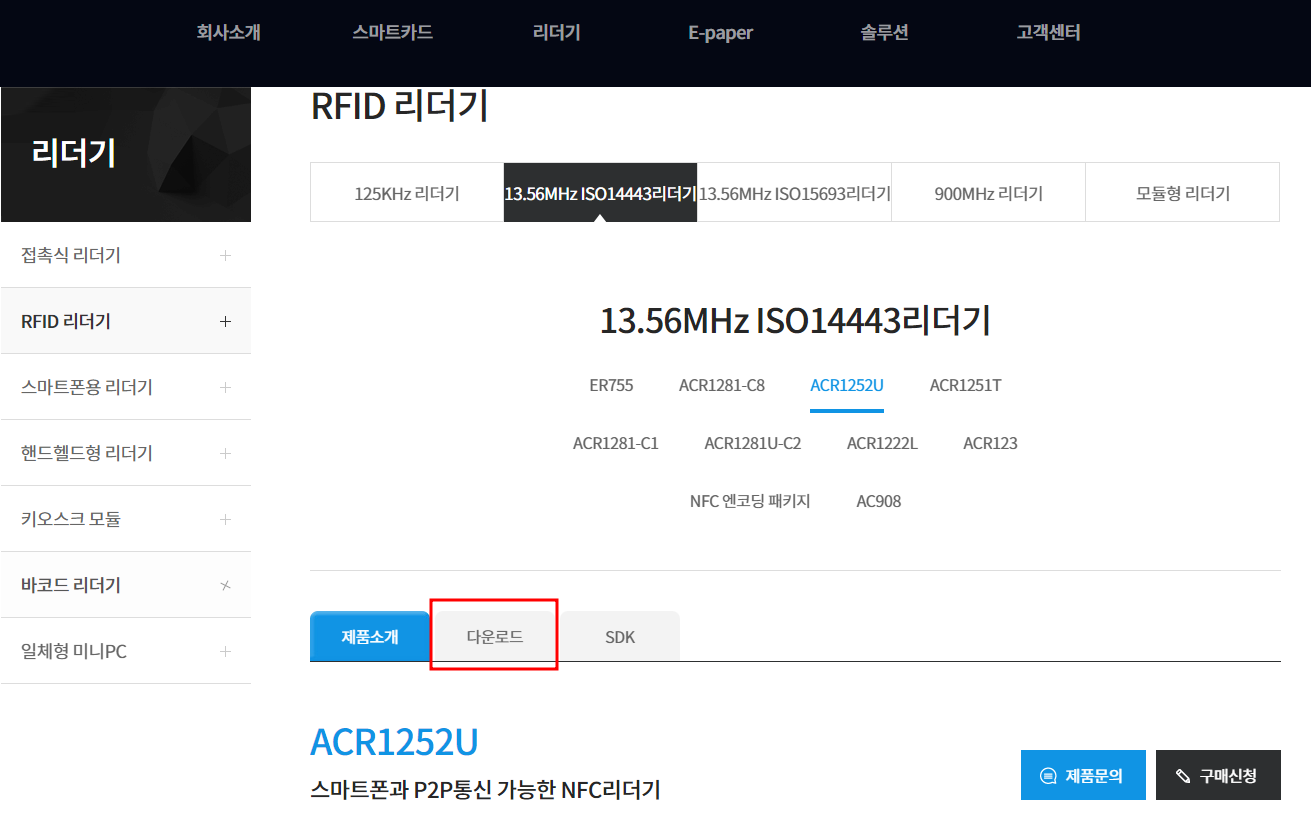This screenshot has height=825, width=1311.
Task: Click plus icon beside 핸드헬드형 리더기
Action: tap(225, 454)
